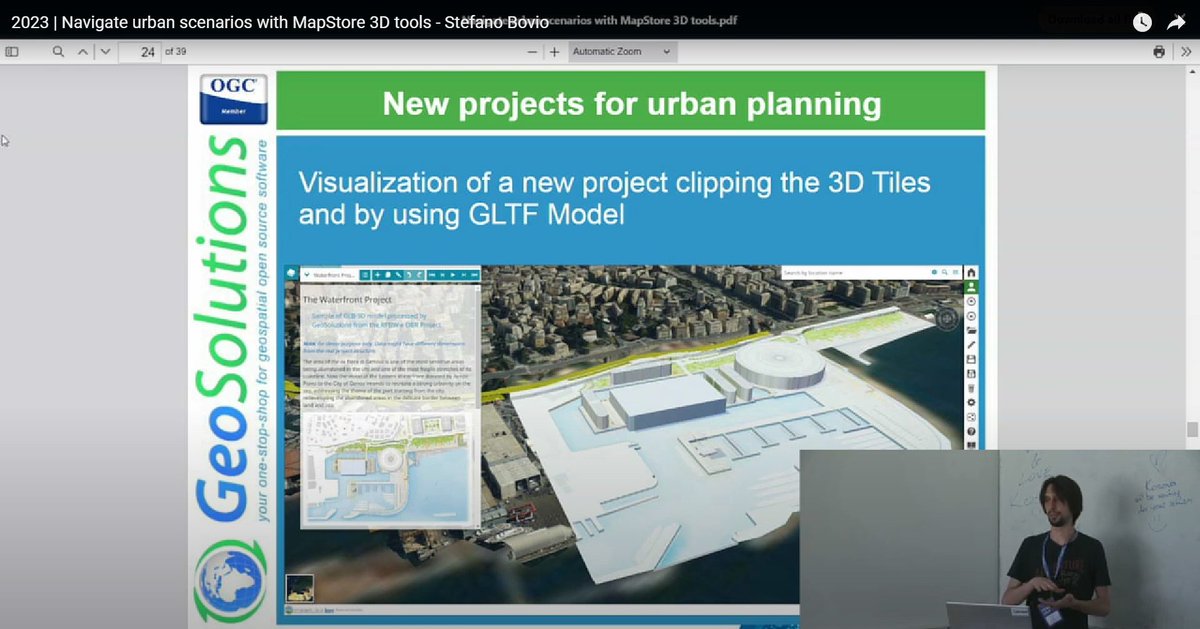
Task: Click the Home icon in MapStore sidebar
Action: tap(971, 273)
